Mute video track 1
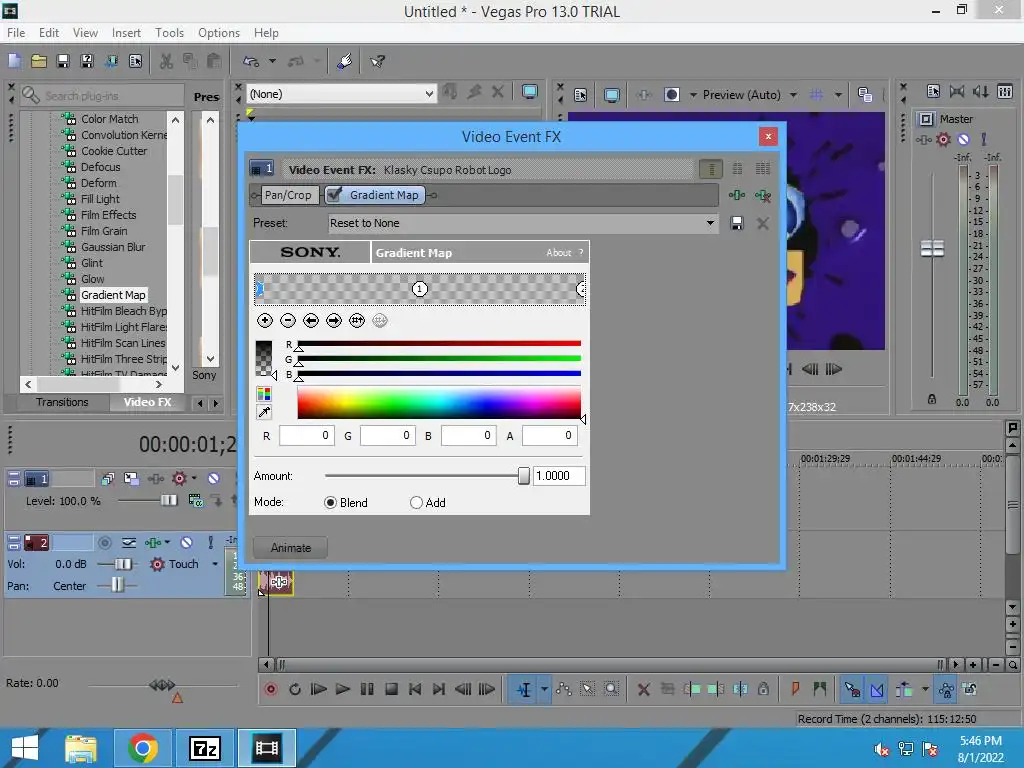The image size is (1024, 768). (x=214, y=479)
